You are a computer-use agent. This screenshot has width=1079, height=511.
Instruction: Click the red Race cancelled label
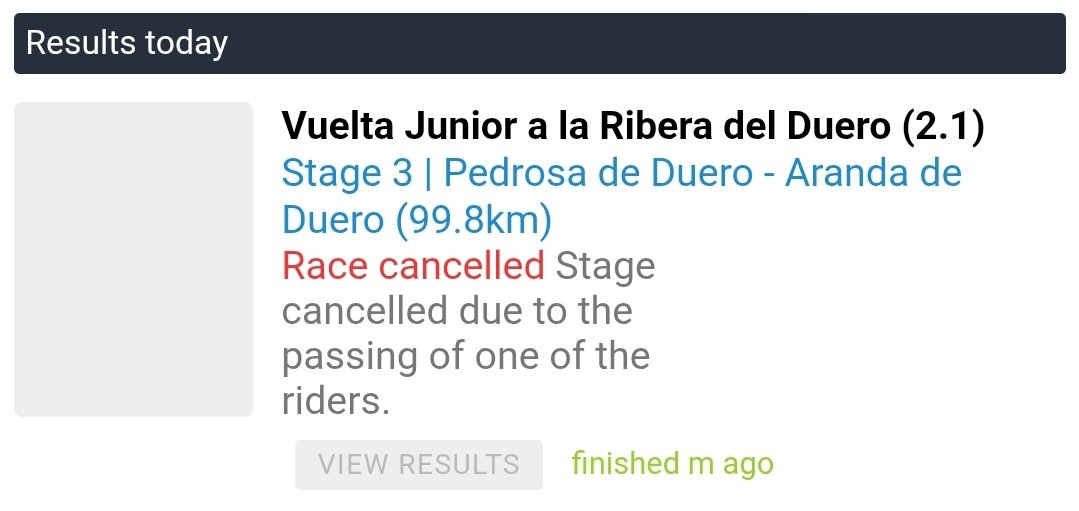(412, 266)
